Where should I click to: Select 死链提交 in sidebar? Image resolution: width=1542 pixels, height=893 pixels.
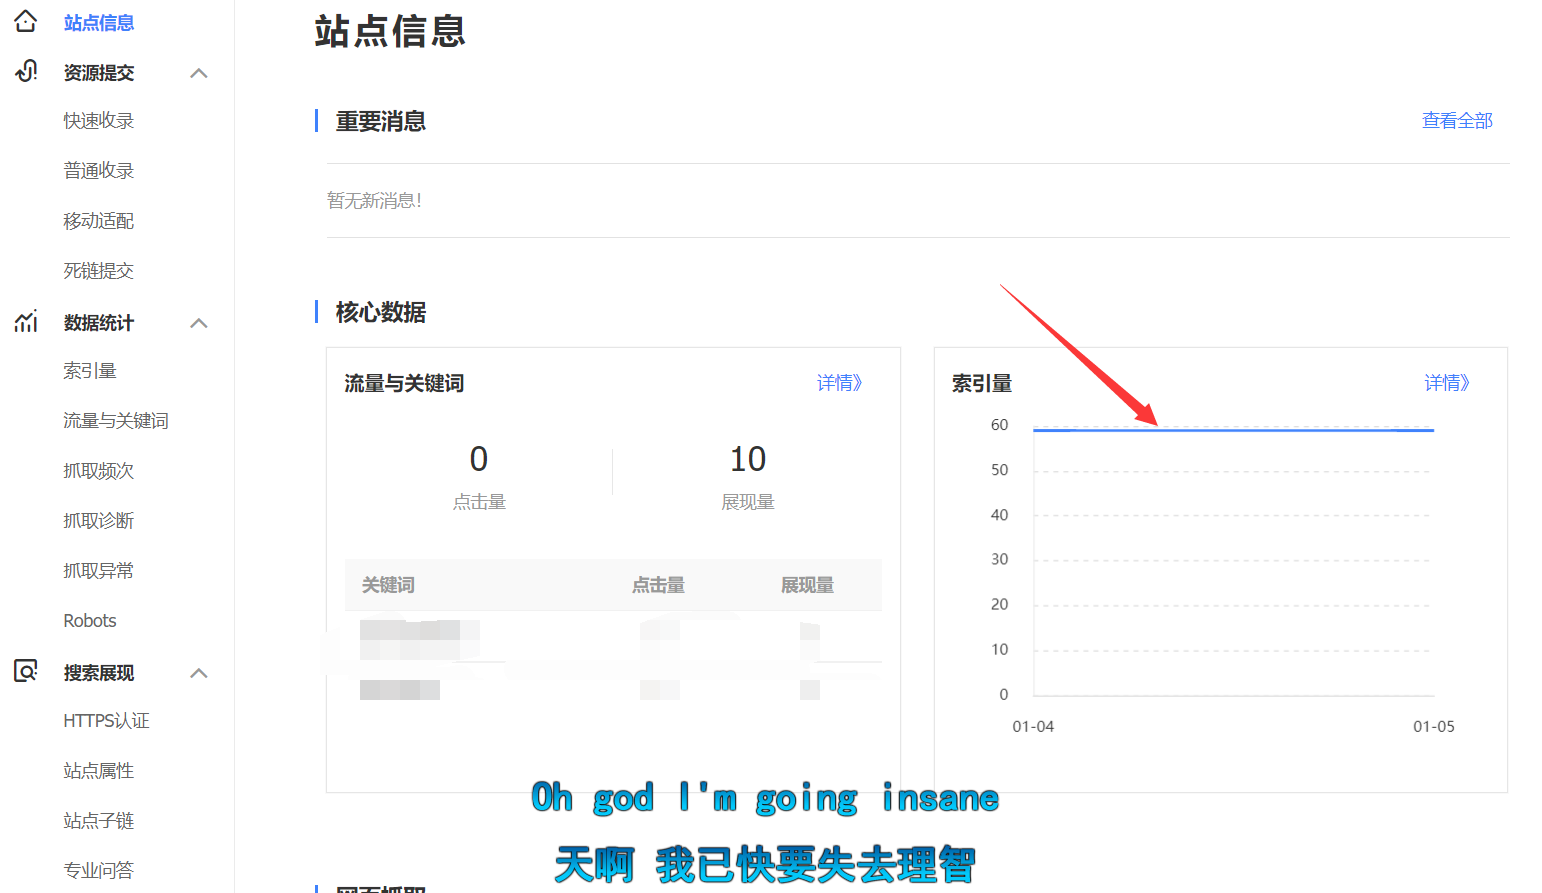pyautogui.click(x=99, y=271)
